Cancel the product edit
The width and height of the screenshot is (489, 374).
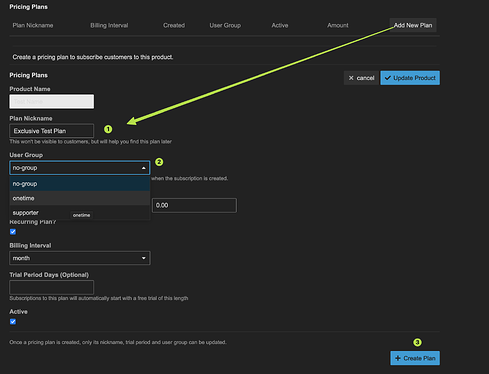[x=361, y=78]
